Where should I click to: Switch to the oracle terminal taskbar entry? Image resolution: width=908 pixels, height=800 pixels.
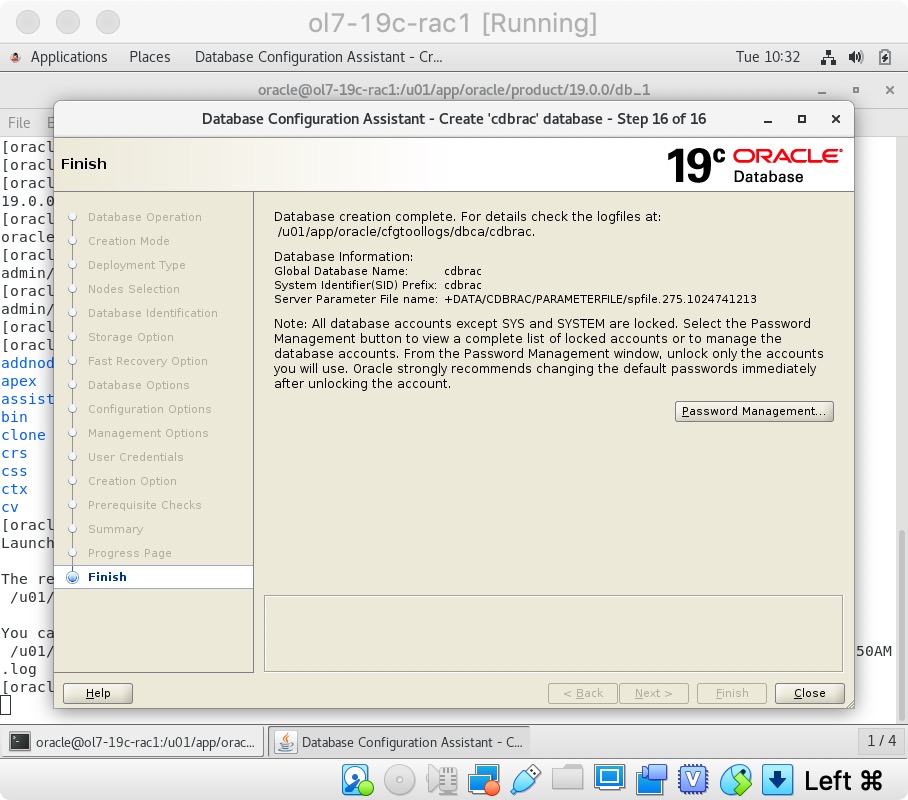pyautogui.click(x=134, y=742)
